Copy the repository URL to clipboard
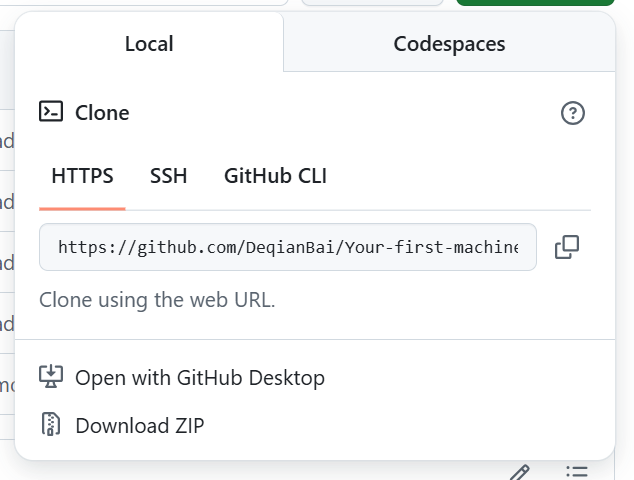The width and height of the screenshot is (634, 480). (x=567, y=247)
